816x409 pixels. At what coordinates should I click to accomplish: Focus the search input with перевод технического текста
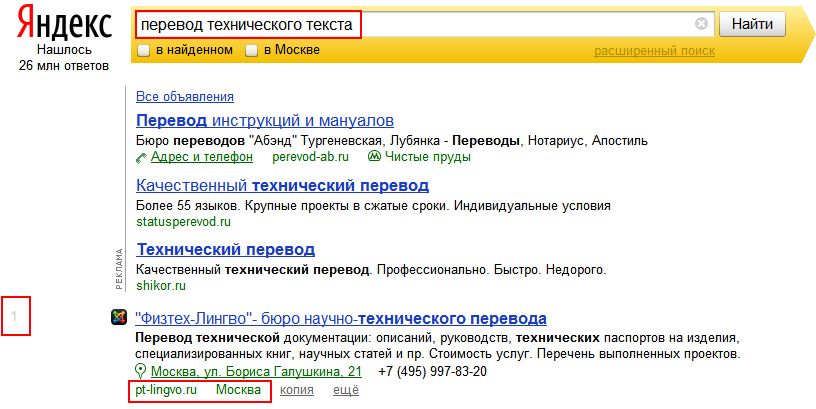[424, 24]
